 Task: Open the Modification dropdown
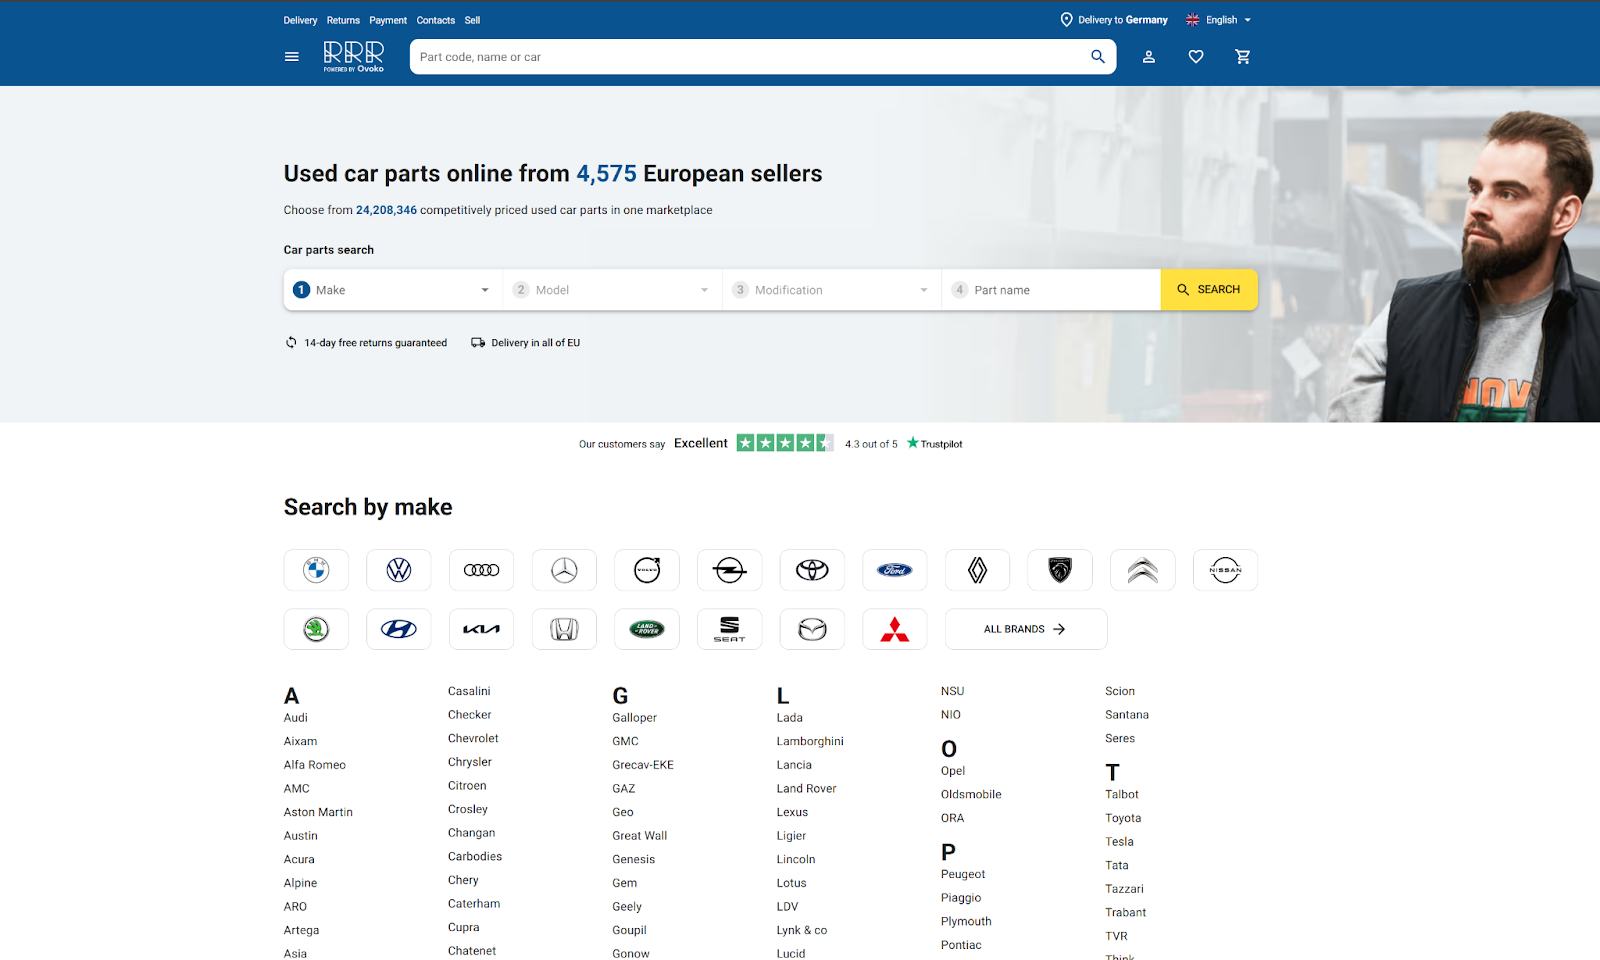point(832,290)
